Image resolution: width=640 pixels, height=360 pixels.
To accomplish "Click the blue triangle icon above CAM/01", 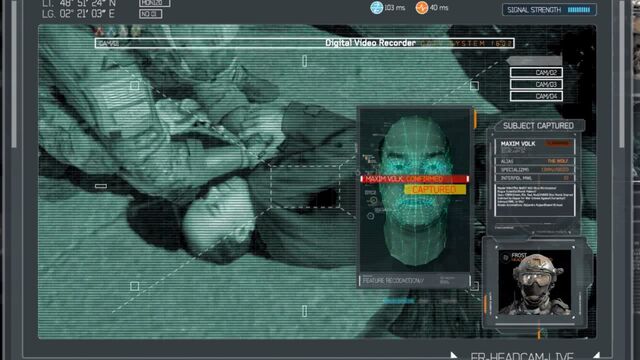I will tap(111, 31).
